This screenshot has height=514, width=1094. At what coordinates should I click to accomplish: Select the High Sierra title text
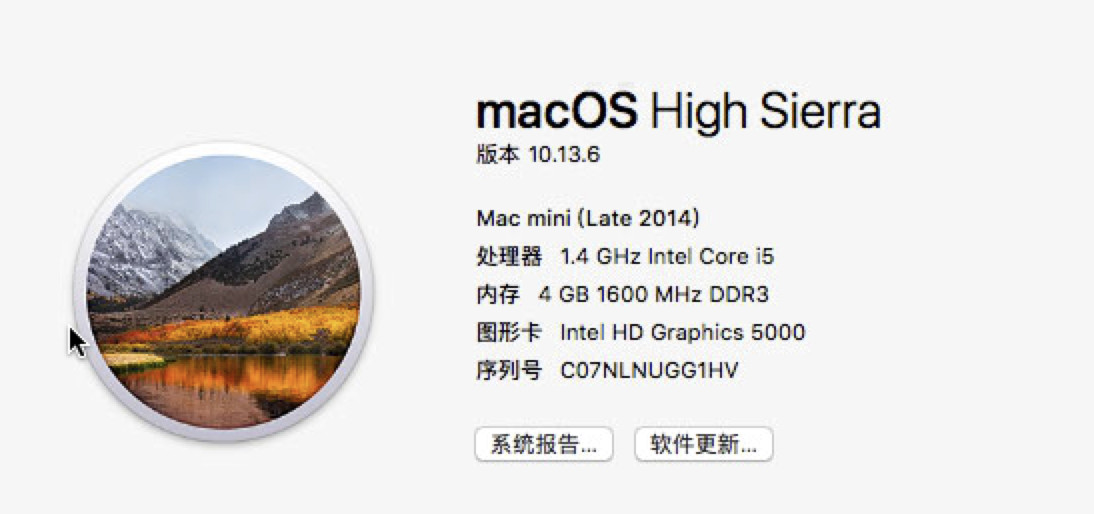(765, 111)
